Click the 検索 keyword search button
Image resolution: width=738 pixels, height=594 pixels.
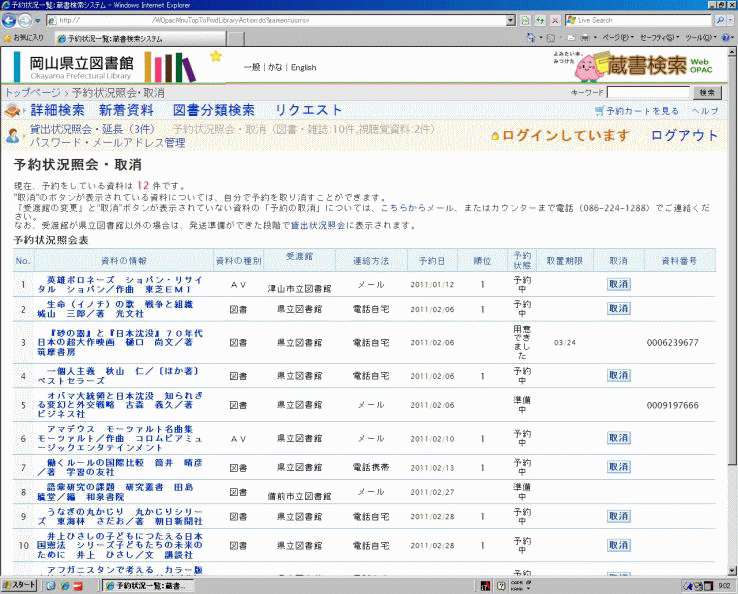tap(707, 93)
